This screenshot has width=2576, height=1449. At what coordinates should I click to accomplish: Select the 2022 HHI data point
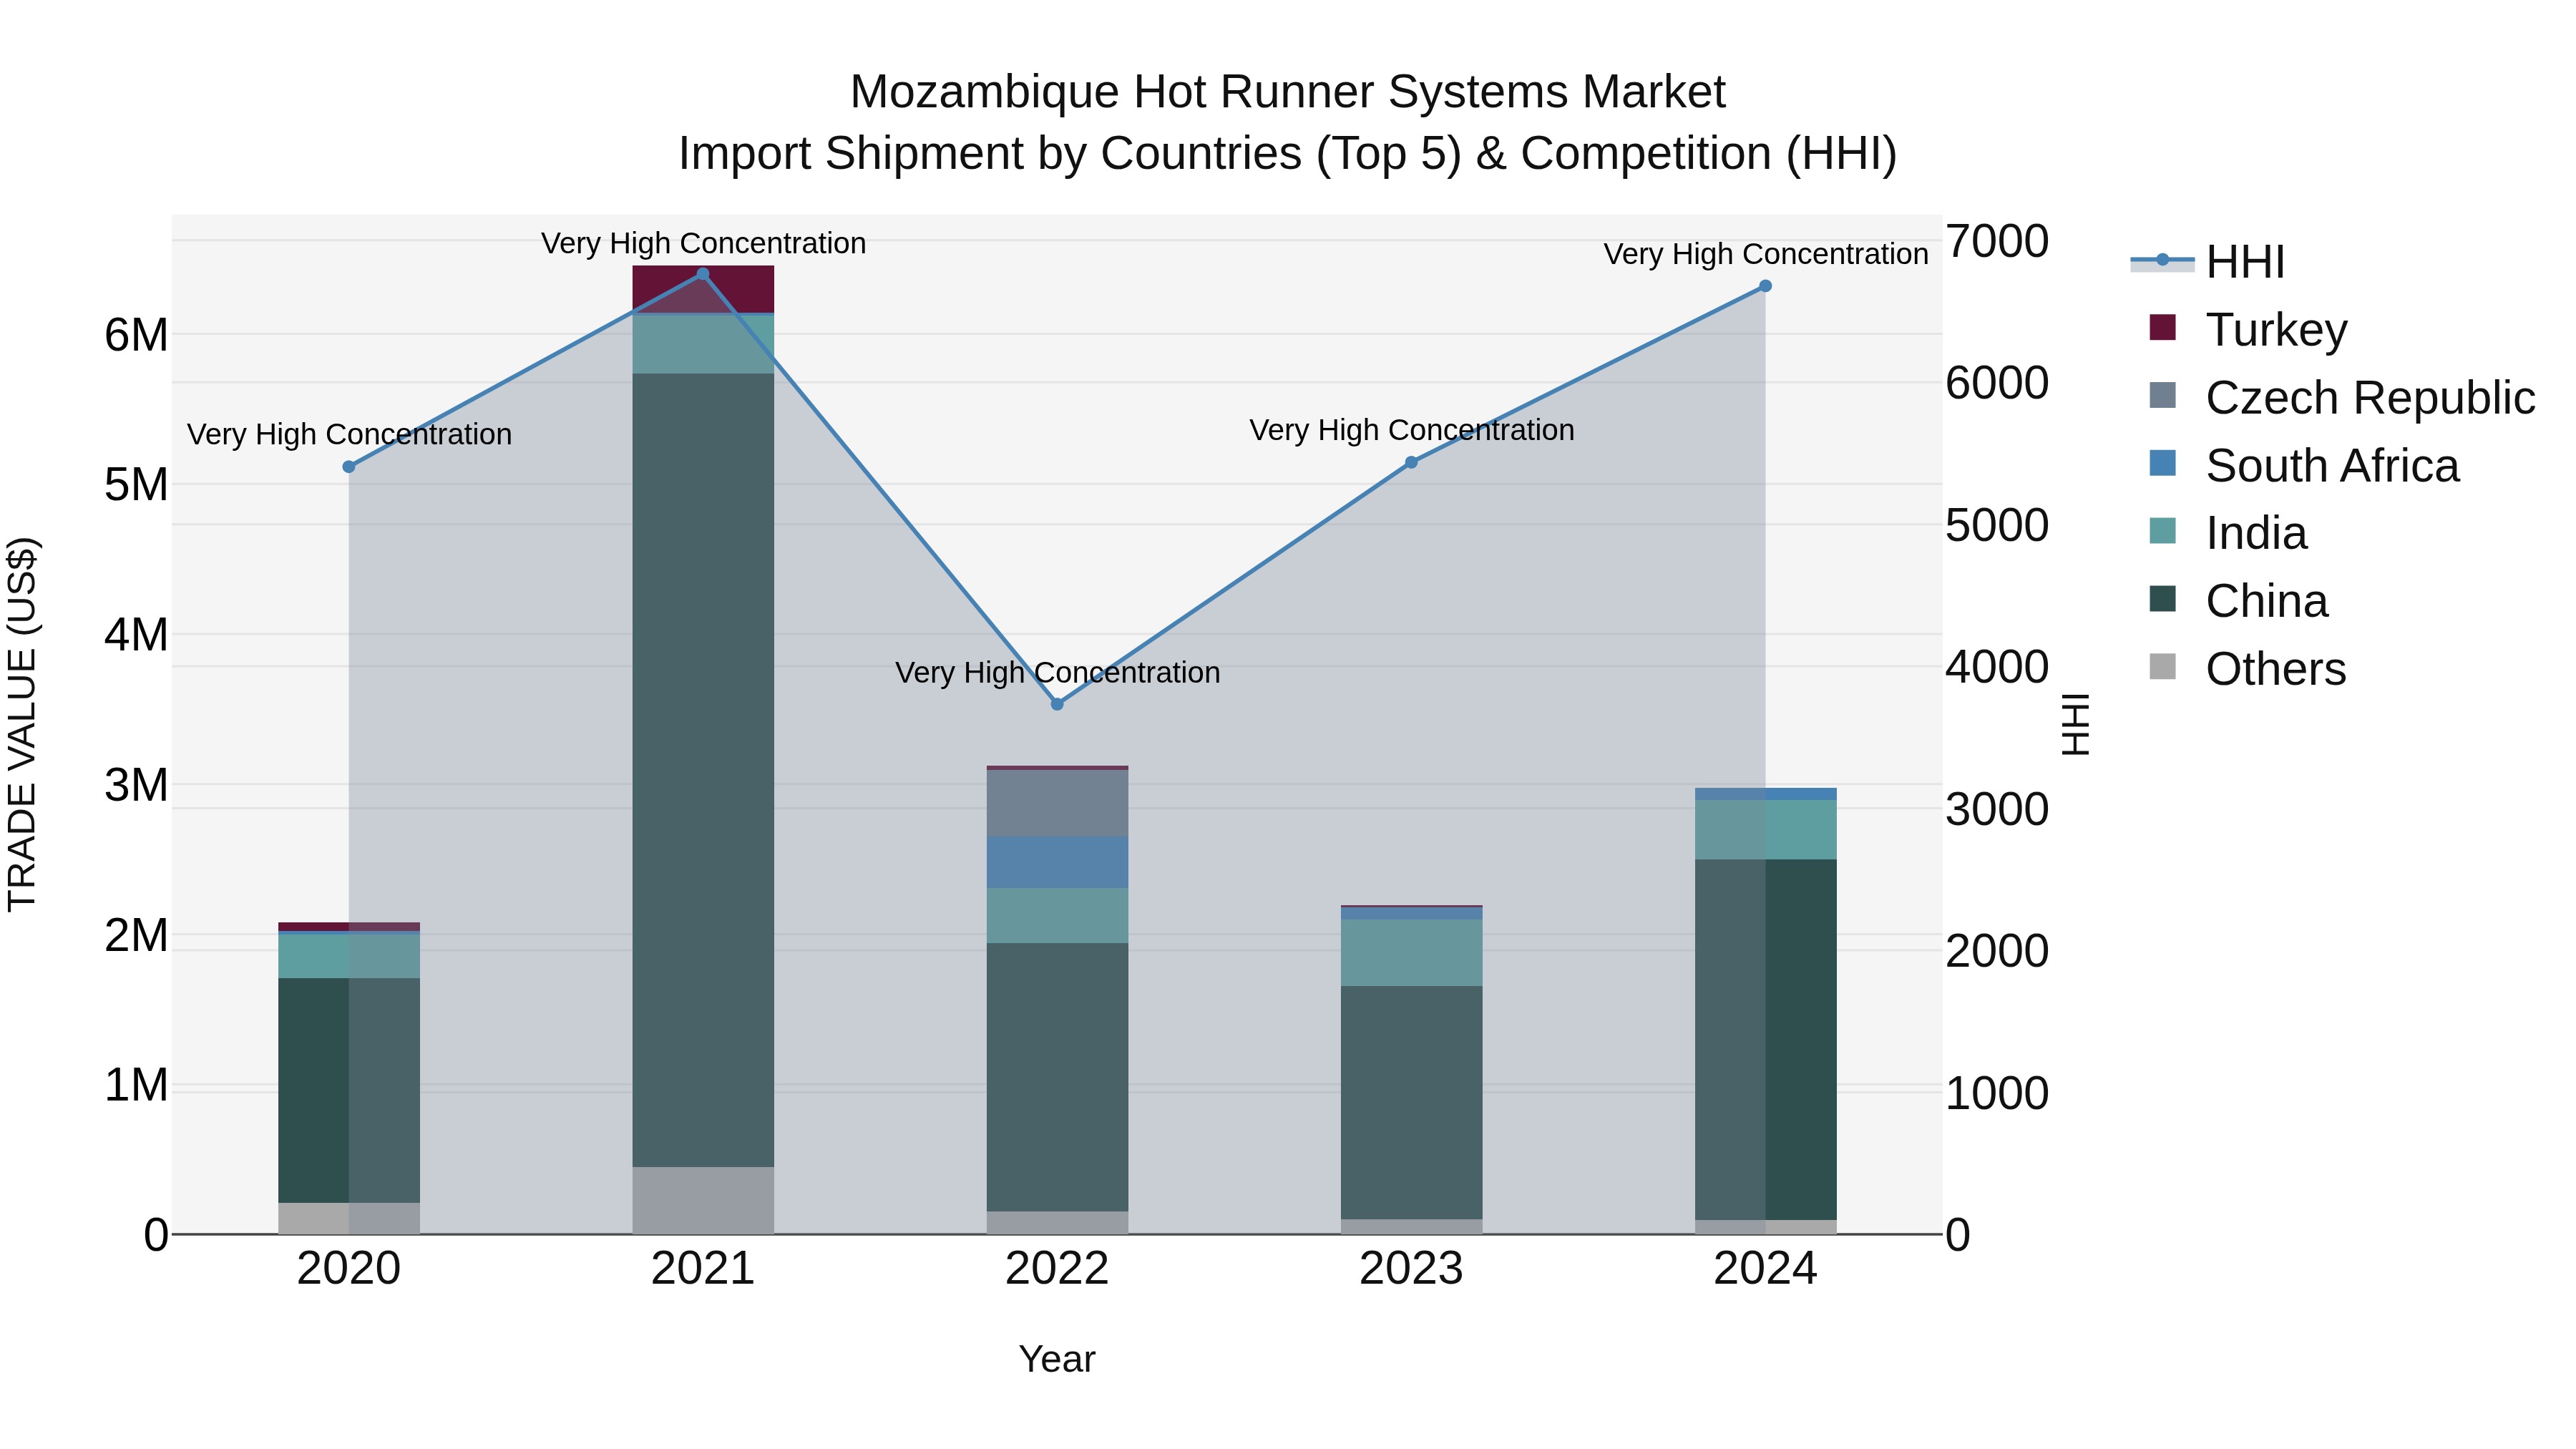1057,704
